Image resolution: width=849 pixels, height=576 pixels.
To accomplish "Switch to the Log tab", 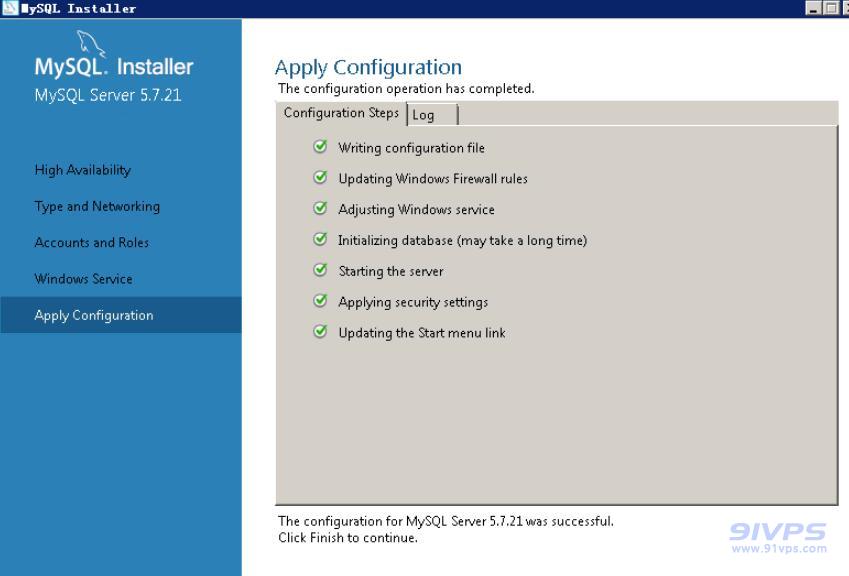I will [x=432, y=115].
